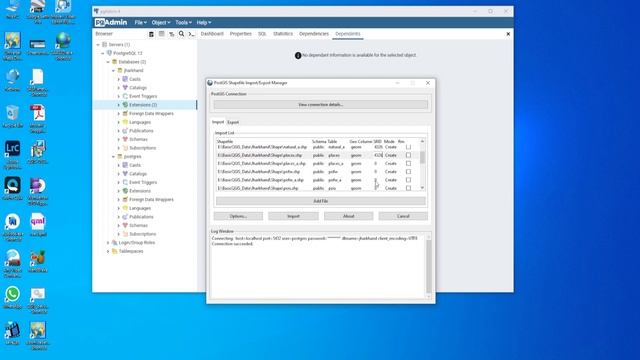Switch to the Dependencies tab
640x360 pixels.
click(313, 34)
